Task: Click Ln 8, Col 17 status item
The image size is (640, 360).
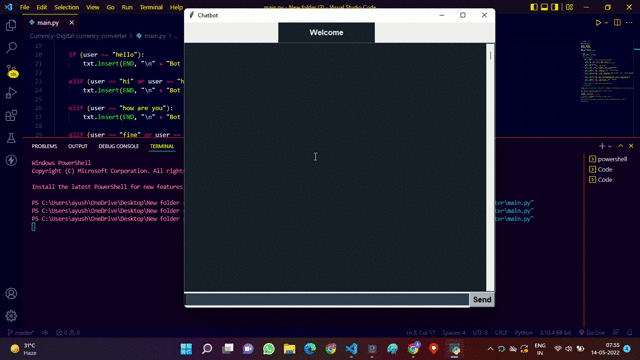Action: coord(420,333)
